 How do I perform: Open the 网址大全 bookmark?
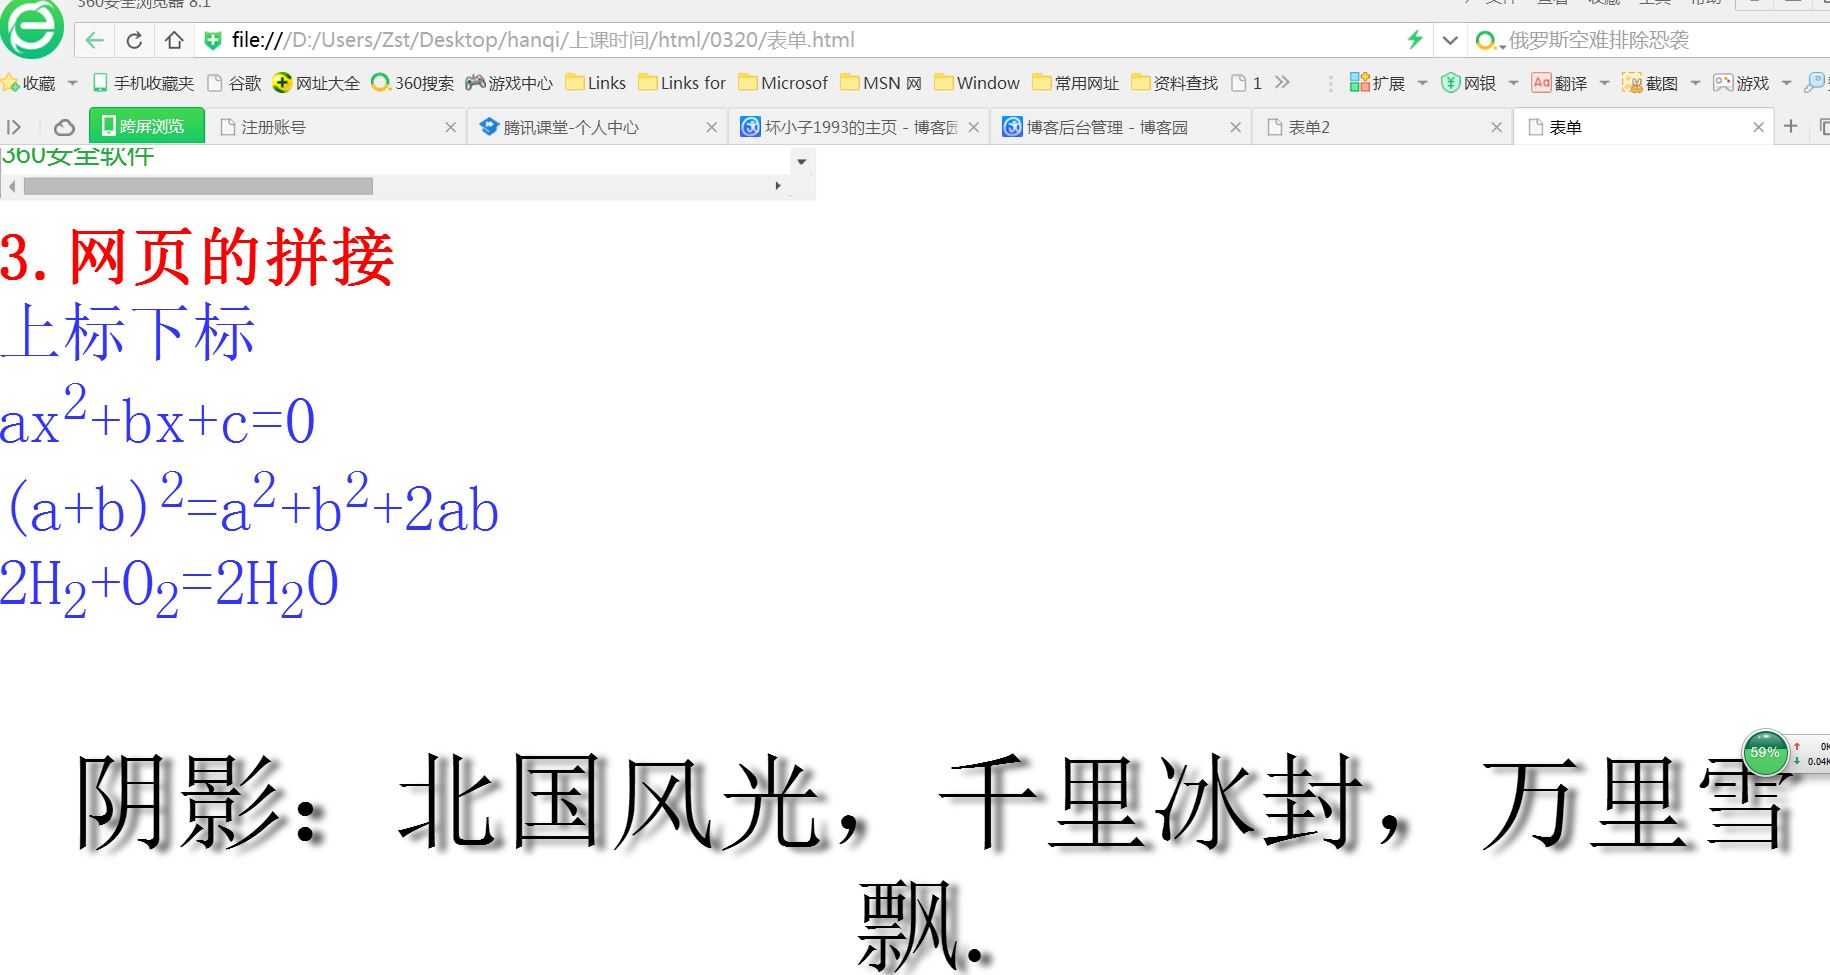[316, 83]
